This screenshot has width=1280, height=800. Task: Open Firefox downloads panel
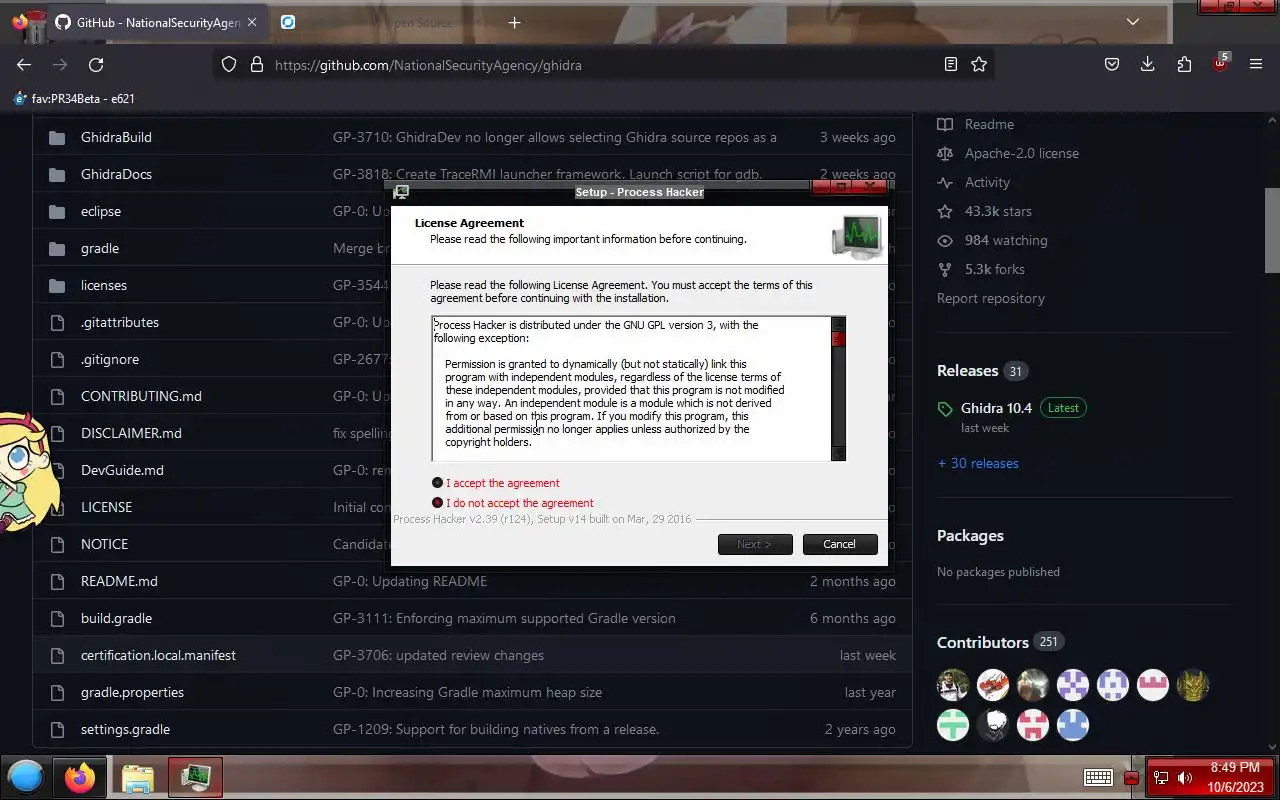[x=1148, y=65]
